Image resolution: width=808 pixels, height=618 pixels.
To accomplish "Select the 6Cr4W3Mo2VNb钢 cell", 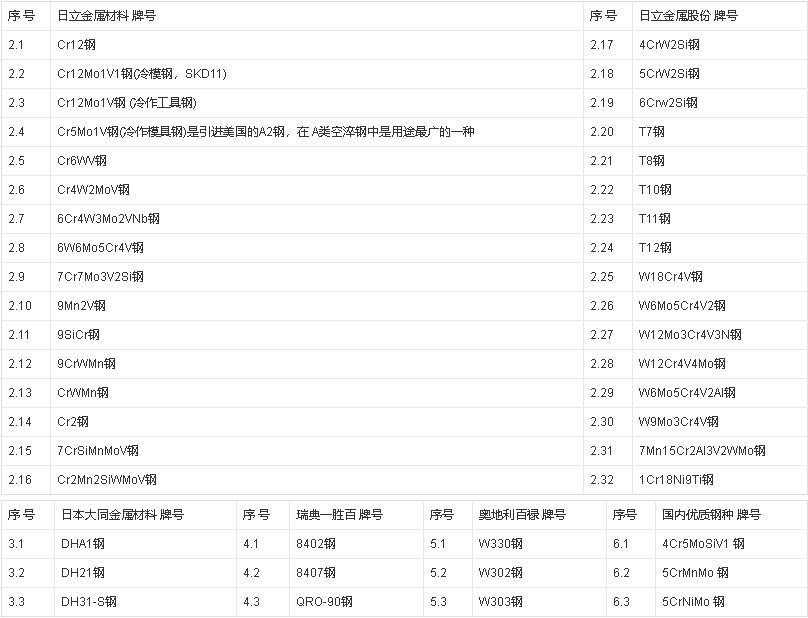I will coord(108,219).
